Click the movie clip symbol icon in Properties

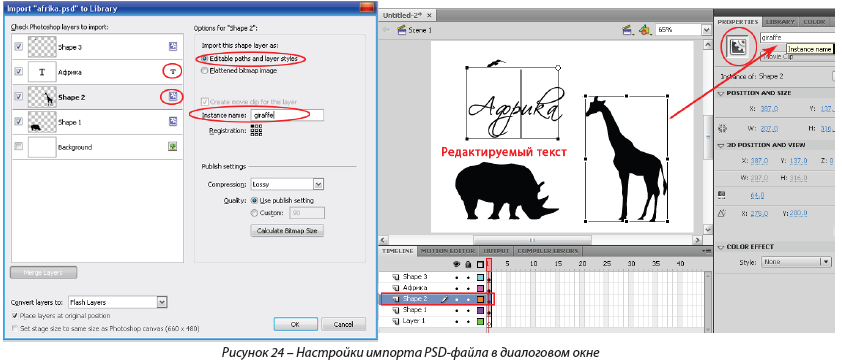coord(738,47)
